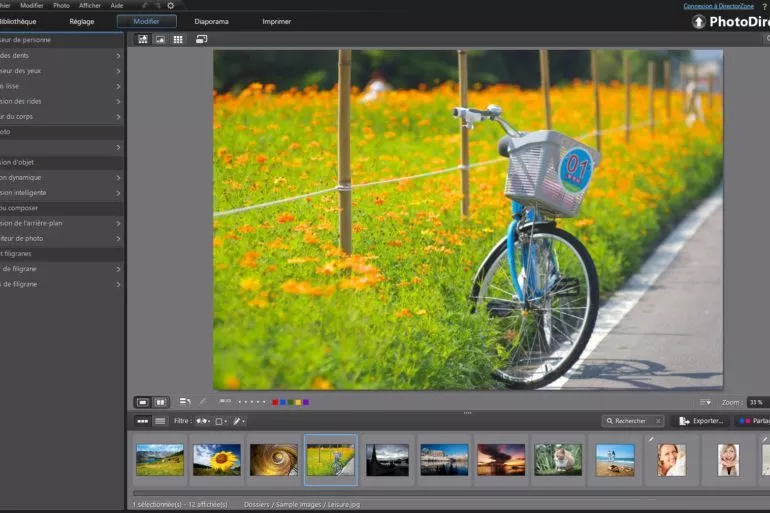Expand the 'intelligente' tool row
The height and width of the screenshot is (513, 770).
click(x=61, y=192)
